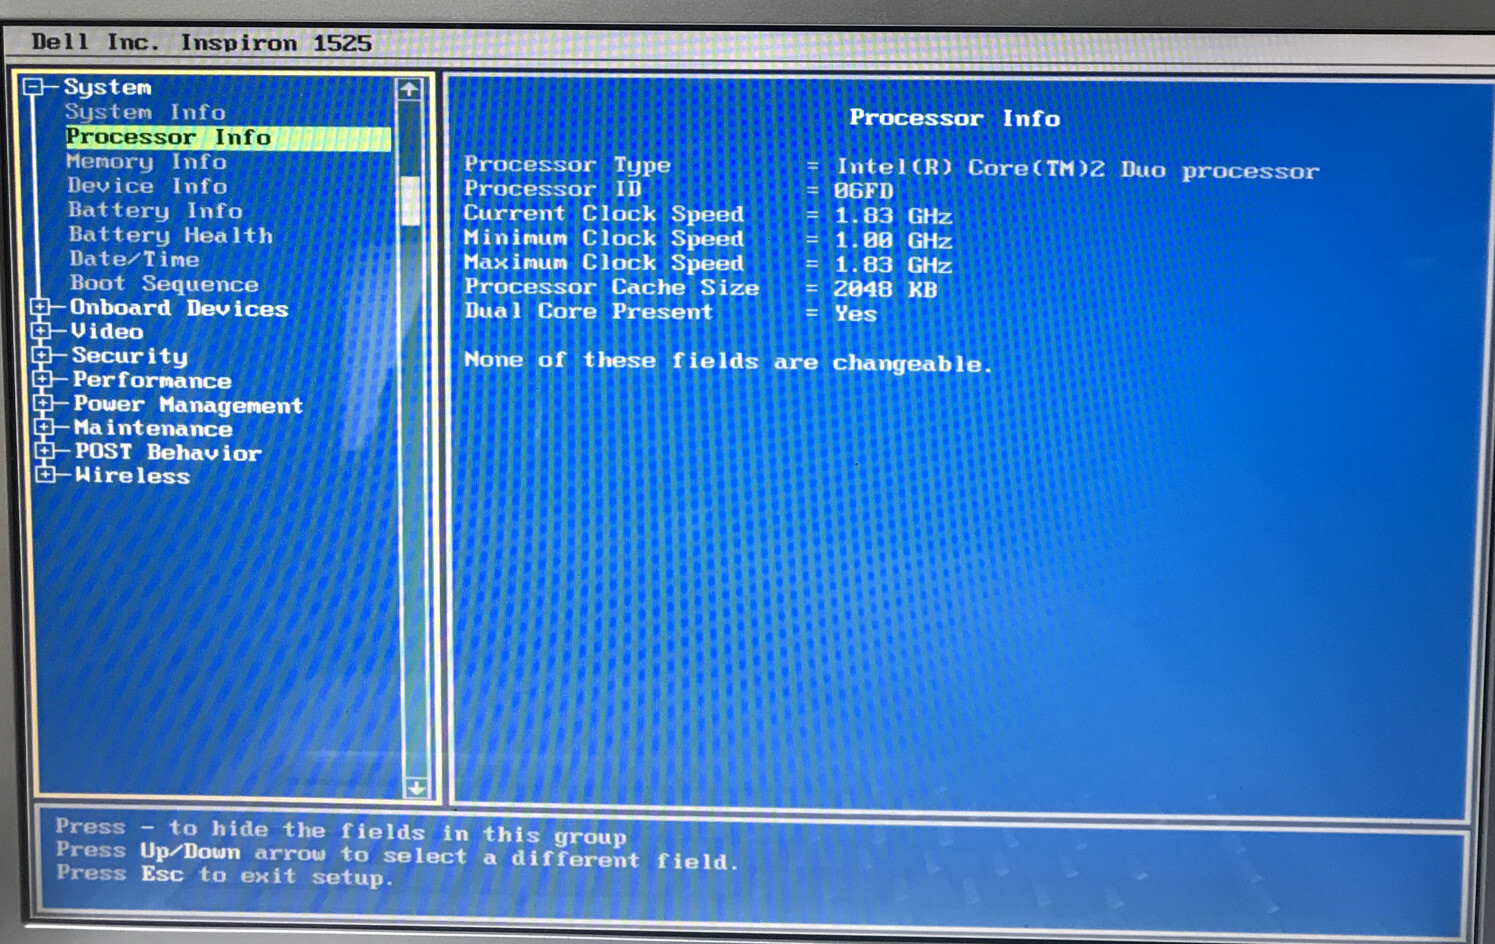Expand the Power Management group
The height and width of the screenshot is (944, 1495).
44,403
